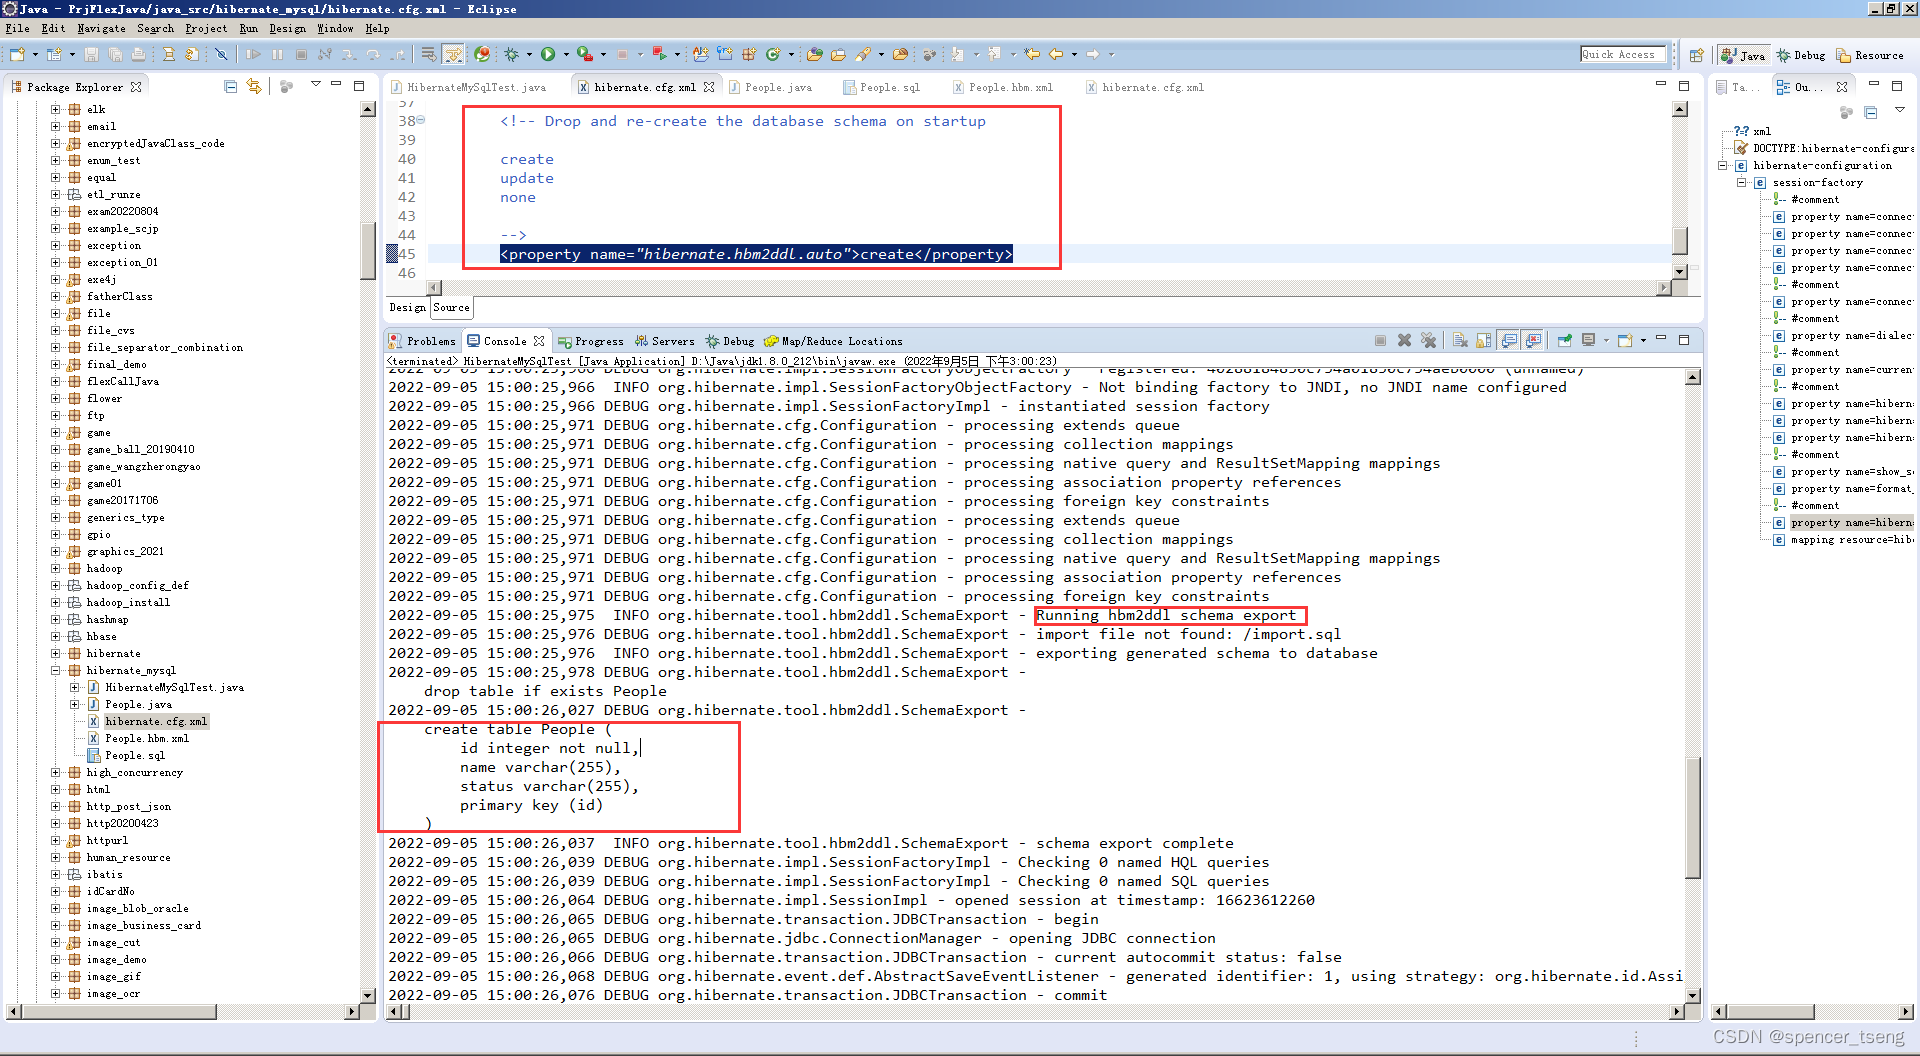This screenshot has height=1056, width=1920.
Task: Run the application using the Run toolbar icon
Action: point(548,55)
